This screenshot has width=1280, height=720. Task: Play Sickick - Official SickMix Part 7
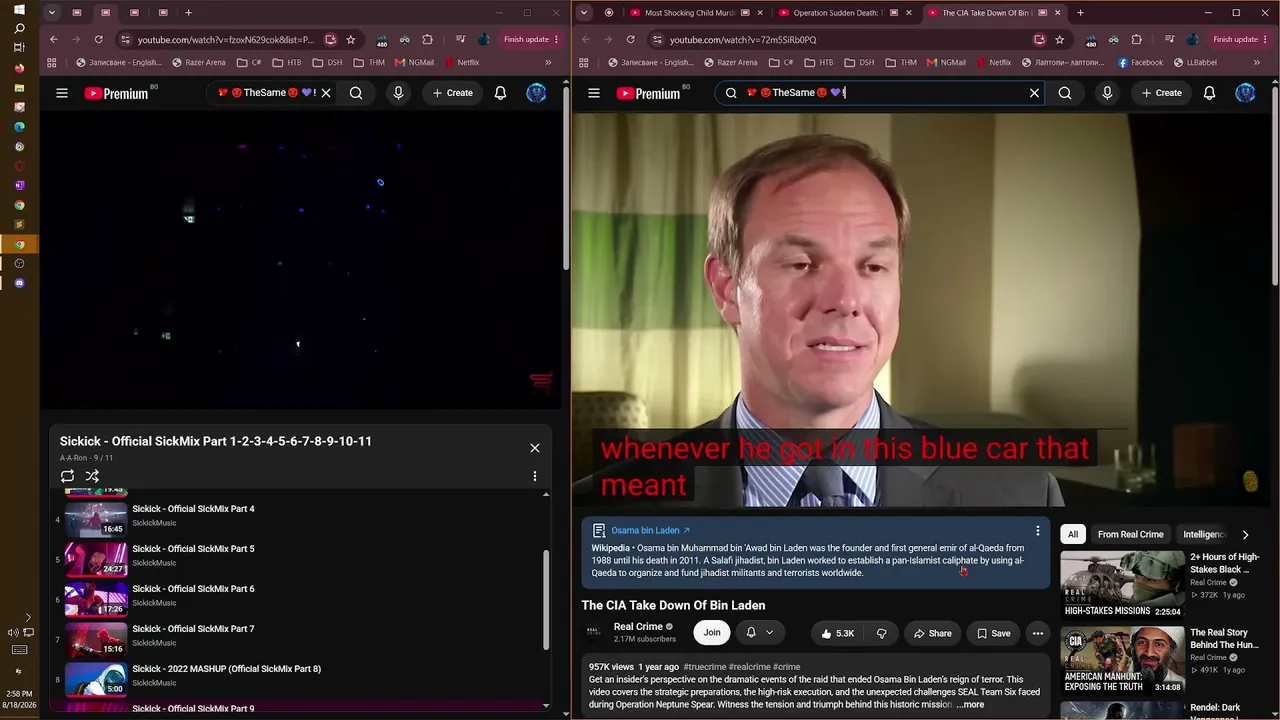[x=298, y=639]
